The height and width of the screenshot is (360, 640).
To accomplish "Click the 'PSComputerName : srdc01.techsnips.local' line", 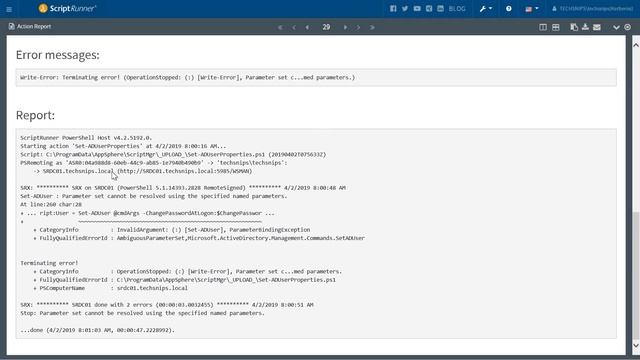I will (x=110, y=288).
